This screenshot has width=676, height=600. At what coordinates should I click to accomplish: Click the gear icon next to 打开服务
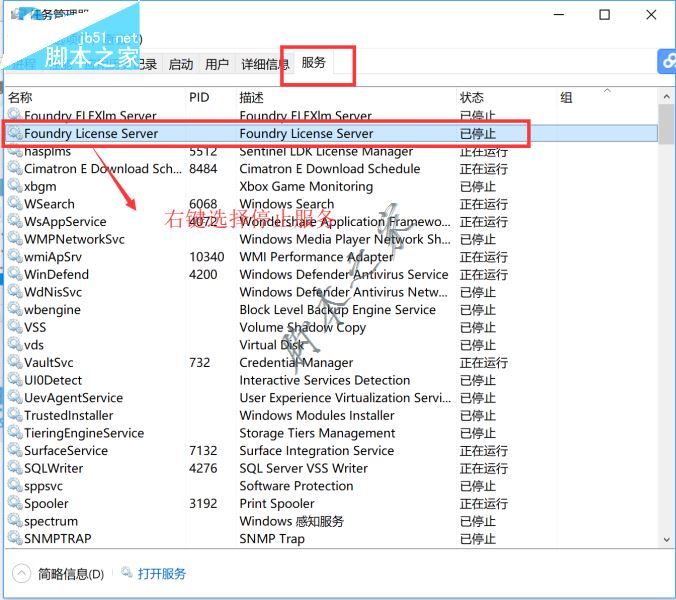[126, 572]
